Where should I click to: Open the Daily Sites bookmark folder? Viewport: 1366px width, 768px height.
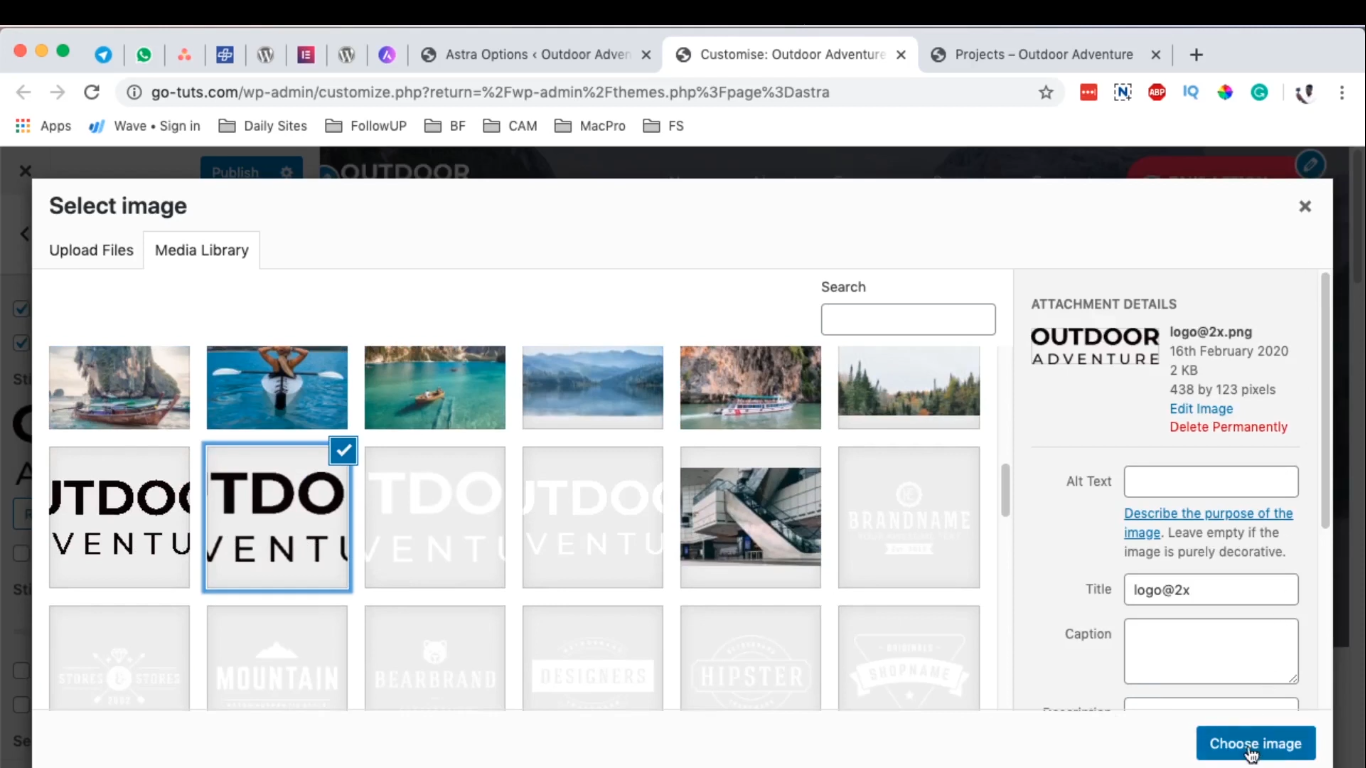[263, 126]
